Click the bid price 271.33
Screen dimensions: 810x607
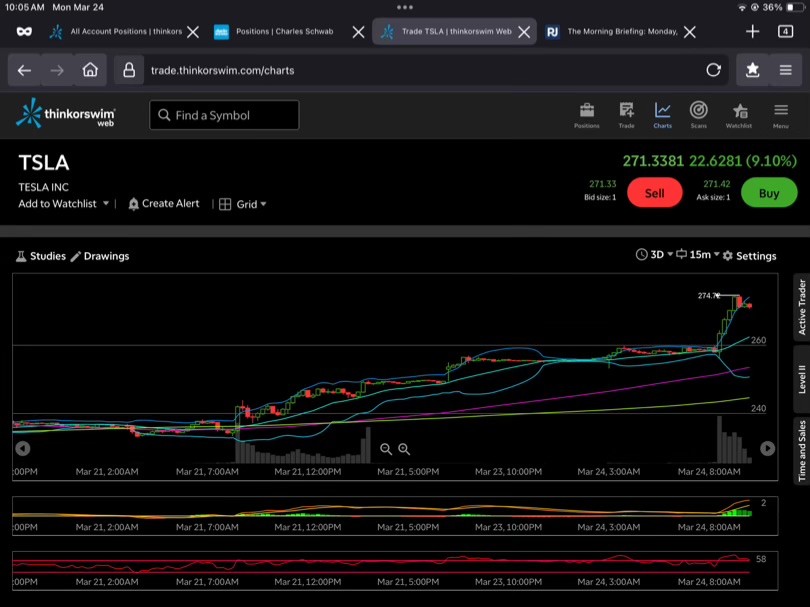(602, 184)
